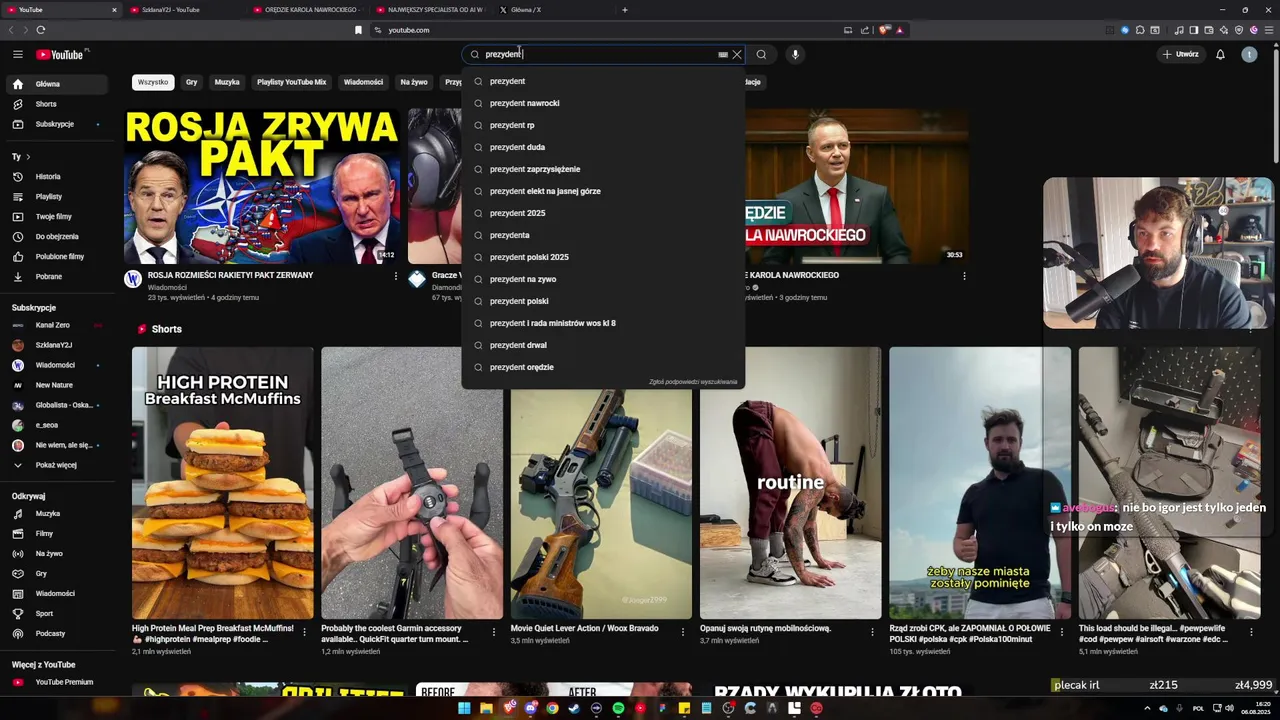Image resolution: width=1280 pixels, height=720 pixels.
Task: Open Chrome from the taskbar
Action: pos(552,708)
